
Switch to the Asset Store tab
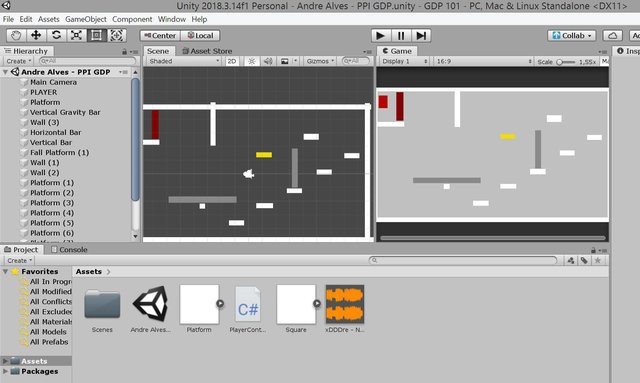[207, 51]
